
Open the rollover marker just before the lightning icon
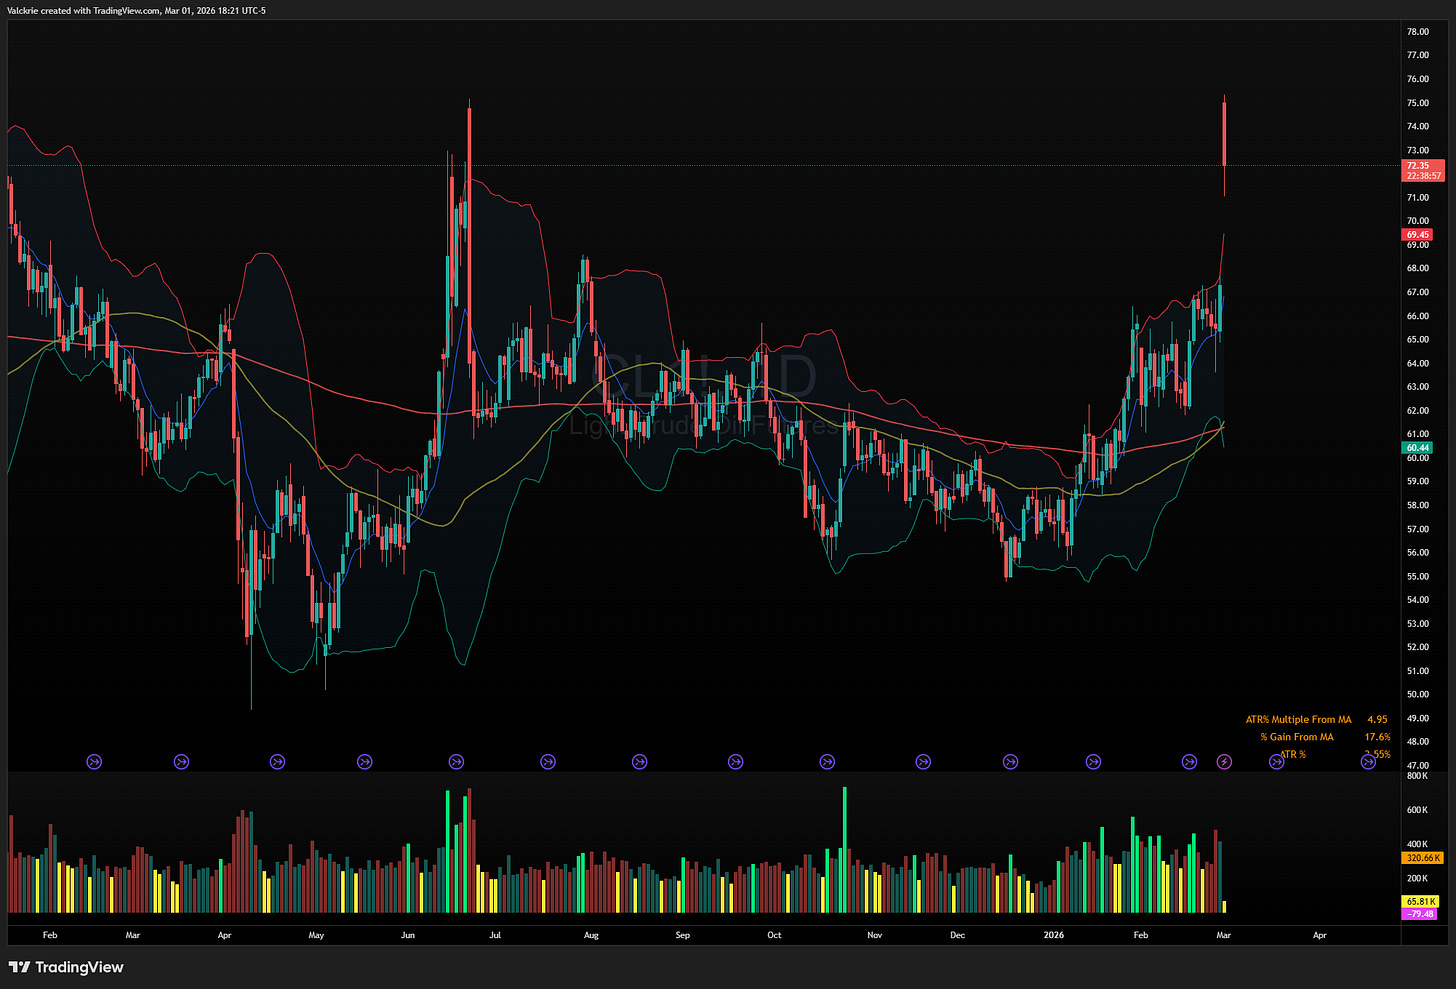point(1189,762)
